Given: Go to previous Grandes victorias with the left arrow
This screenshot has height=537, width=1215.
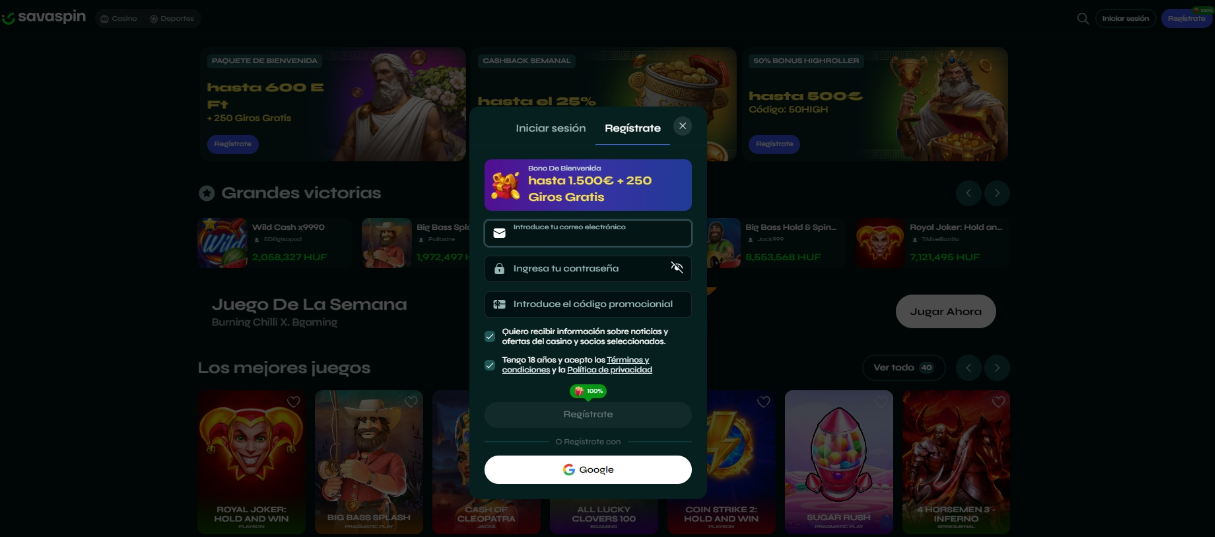Looking at the screenshot, I should 968,193.
